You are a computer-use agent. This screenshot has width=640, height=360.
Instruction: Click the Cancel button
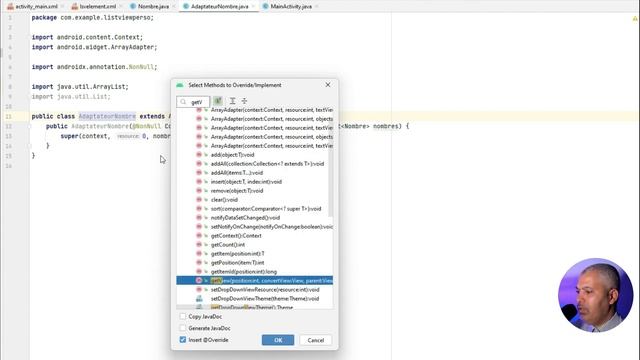(316, 340)
